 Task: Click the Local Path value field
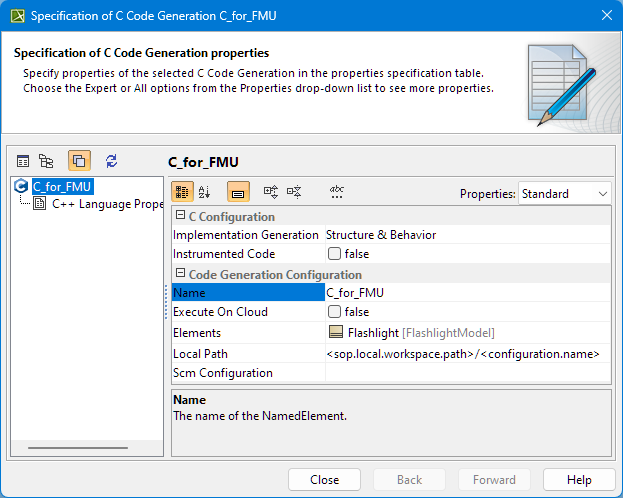(466, 353)
